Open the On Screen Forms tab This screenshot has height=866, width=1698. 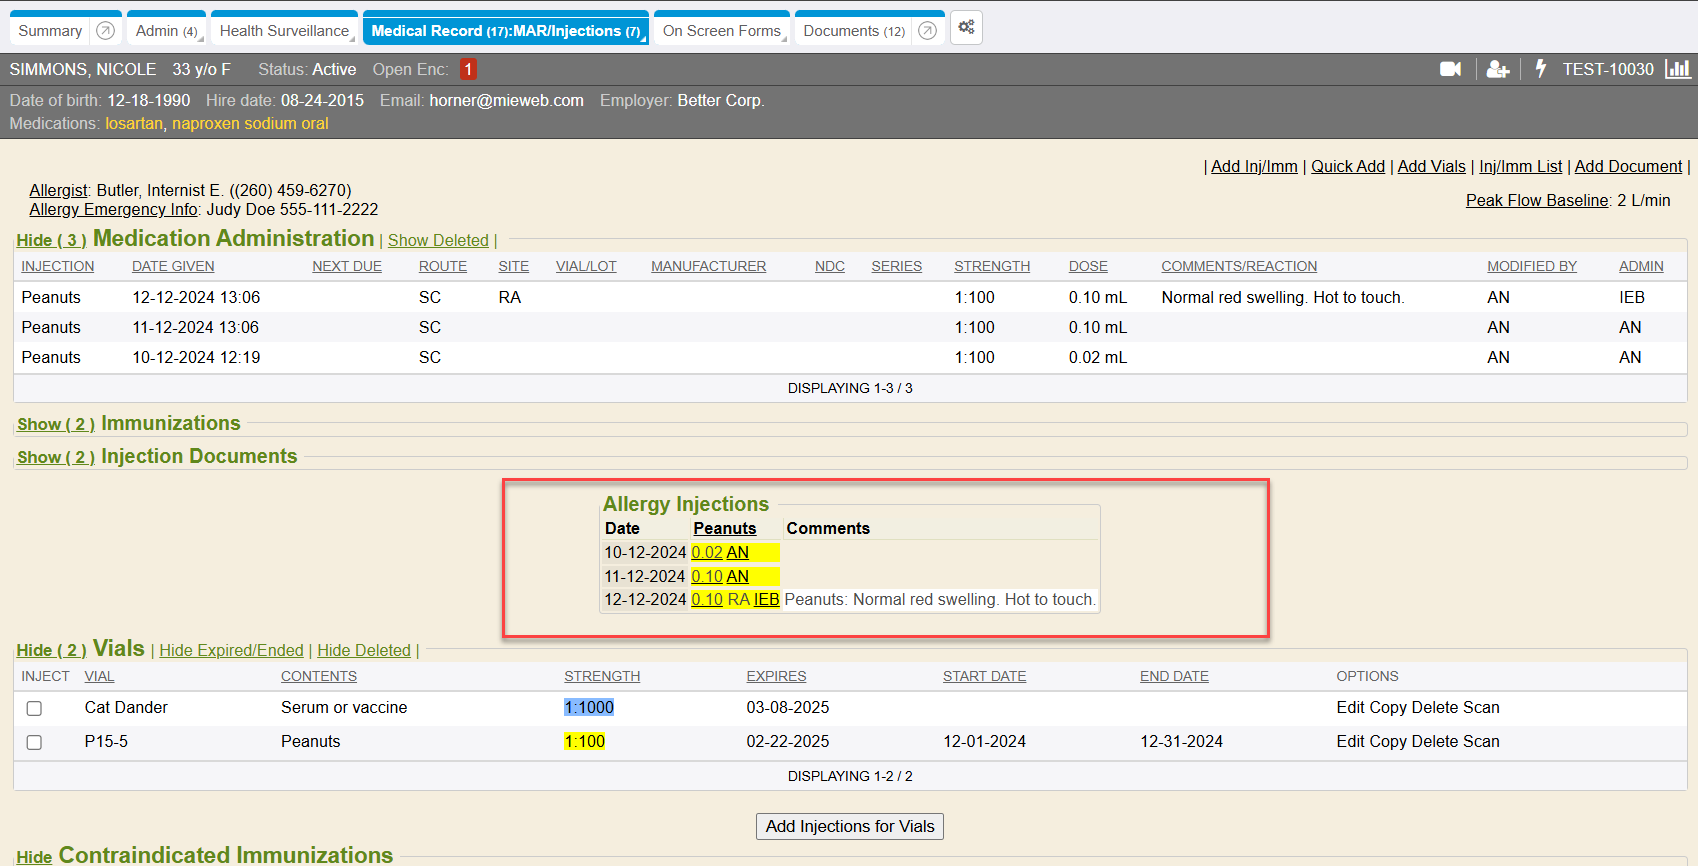point(721,31)
